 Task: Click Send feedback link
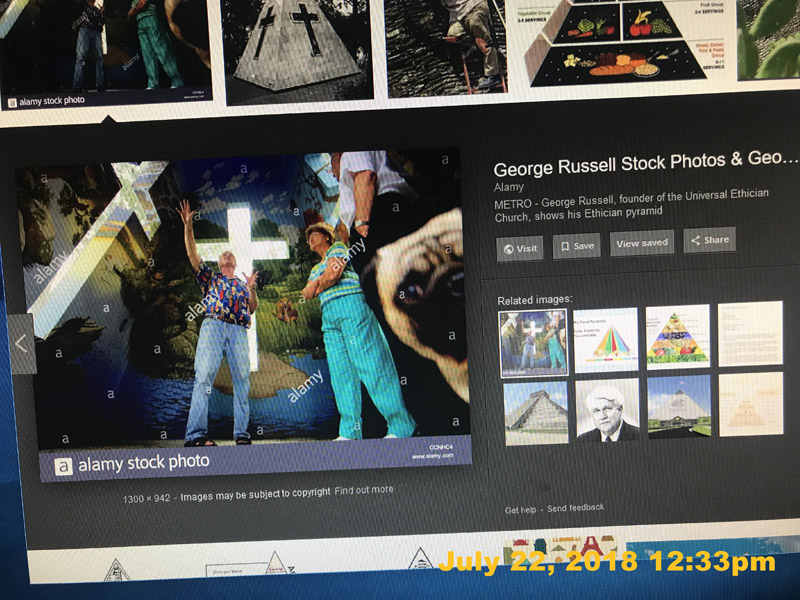(x=576, y=508)
